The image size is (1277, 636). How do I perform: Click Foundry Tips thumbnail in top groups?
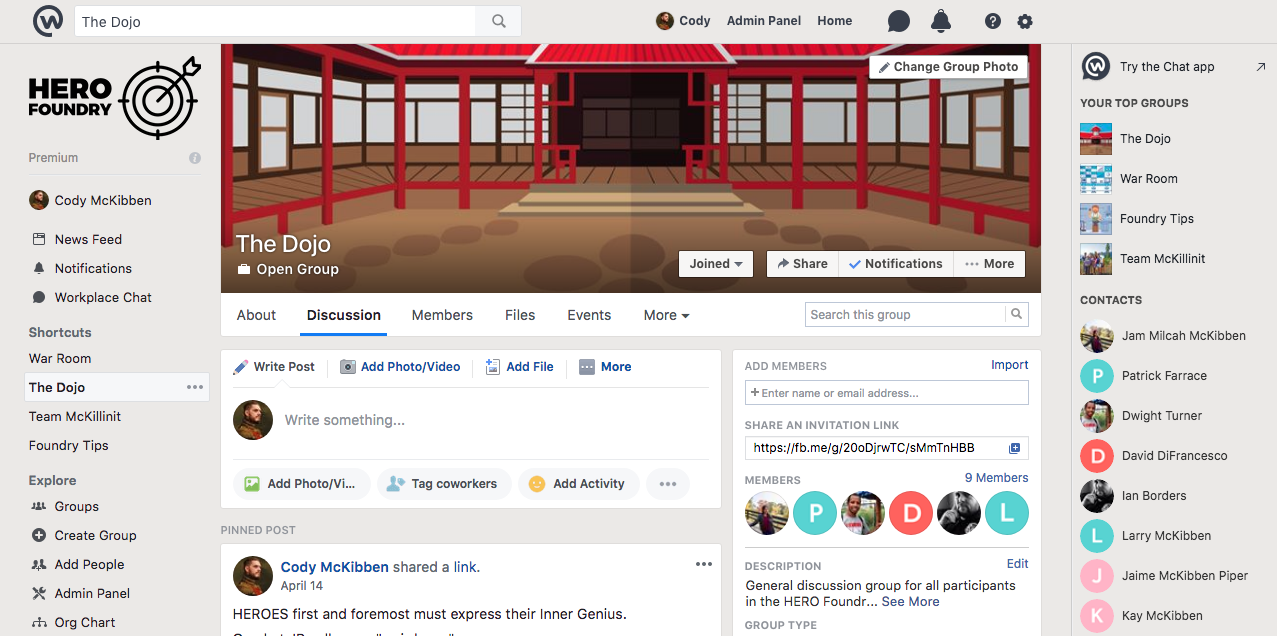1096,219
